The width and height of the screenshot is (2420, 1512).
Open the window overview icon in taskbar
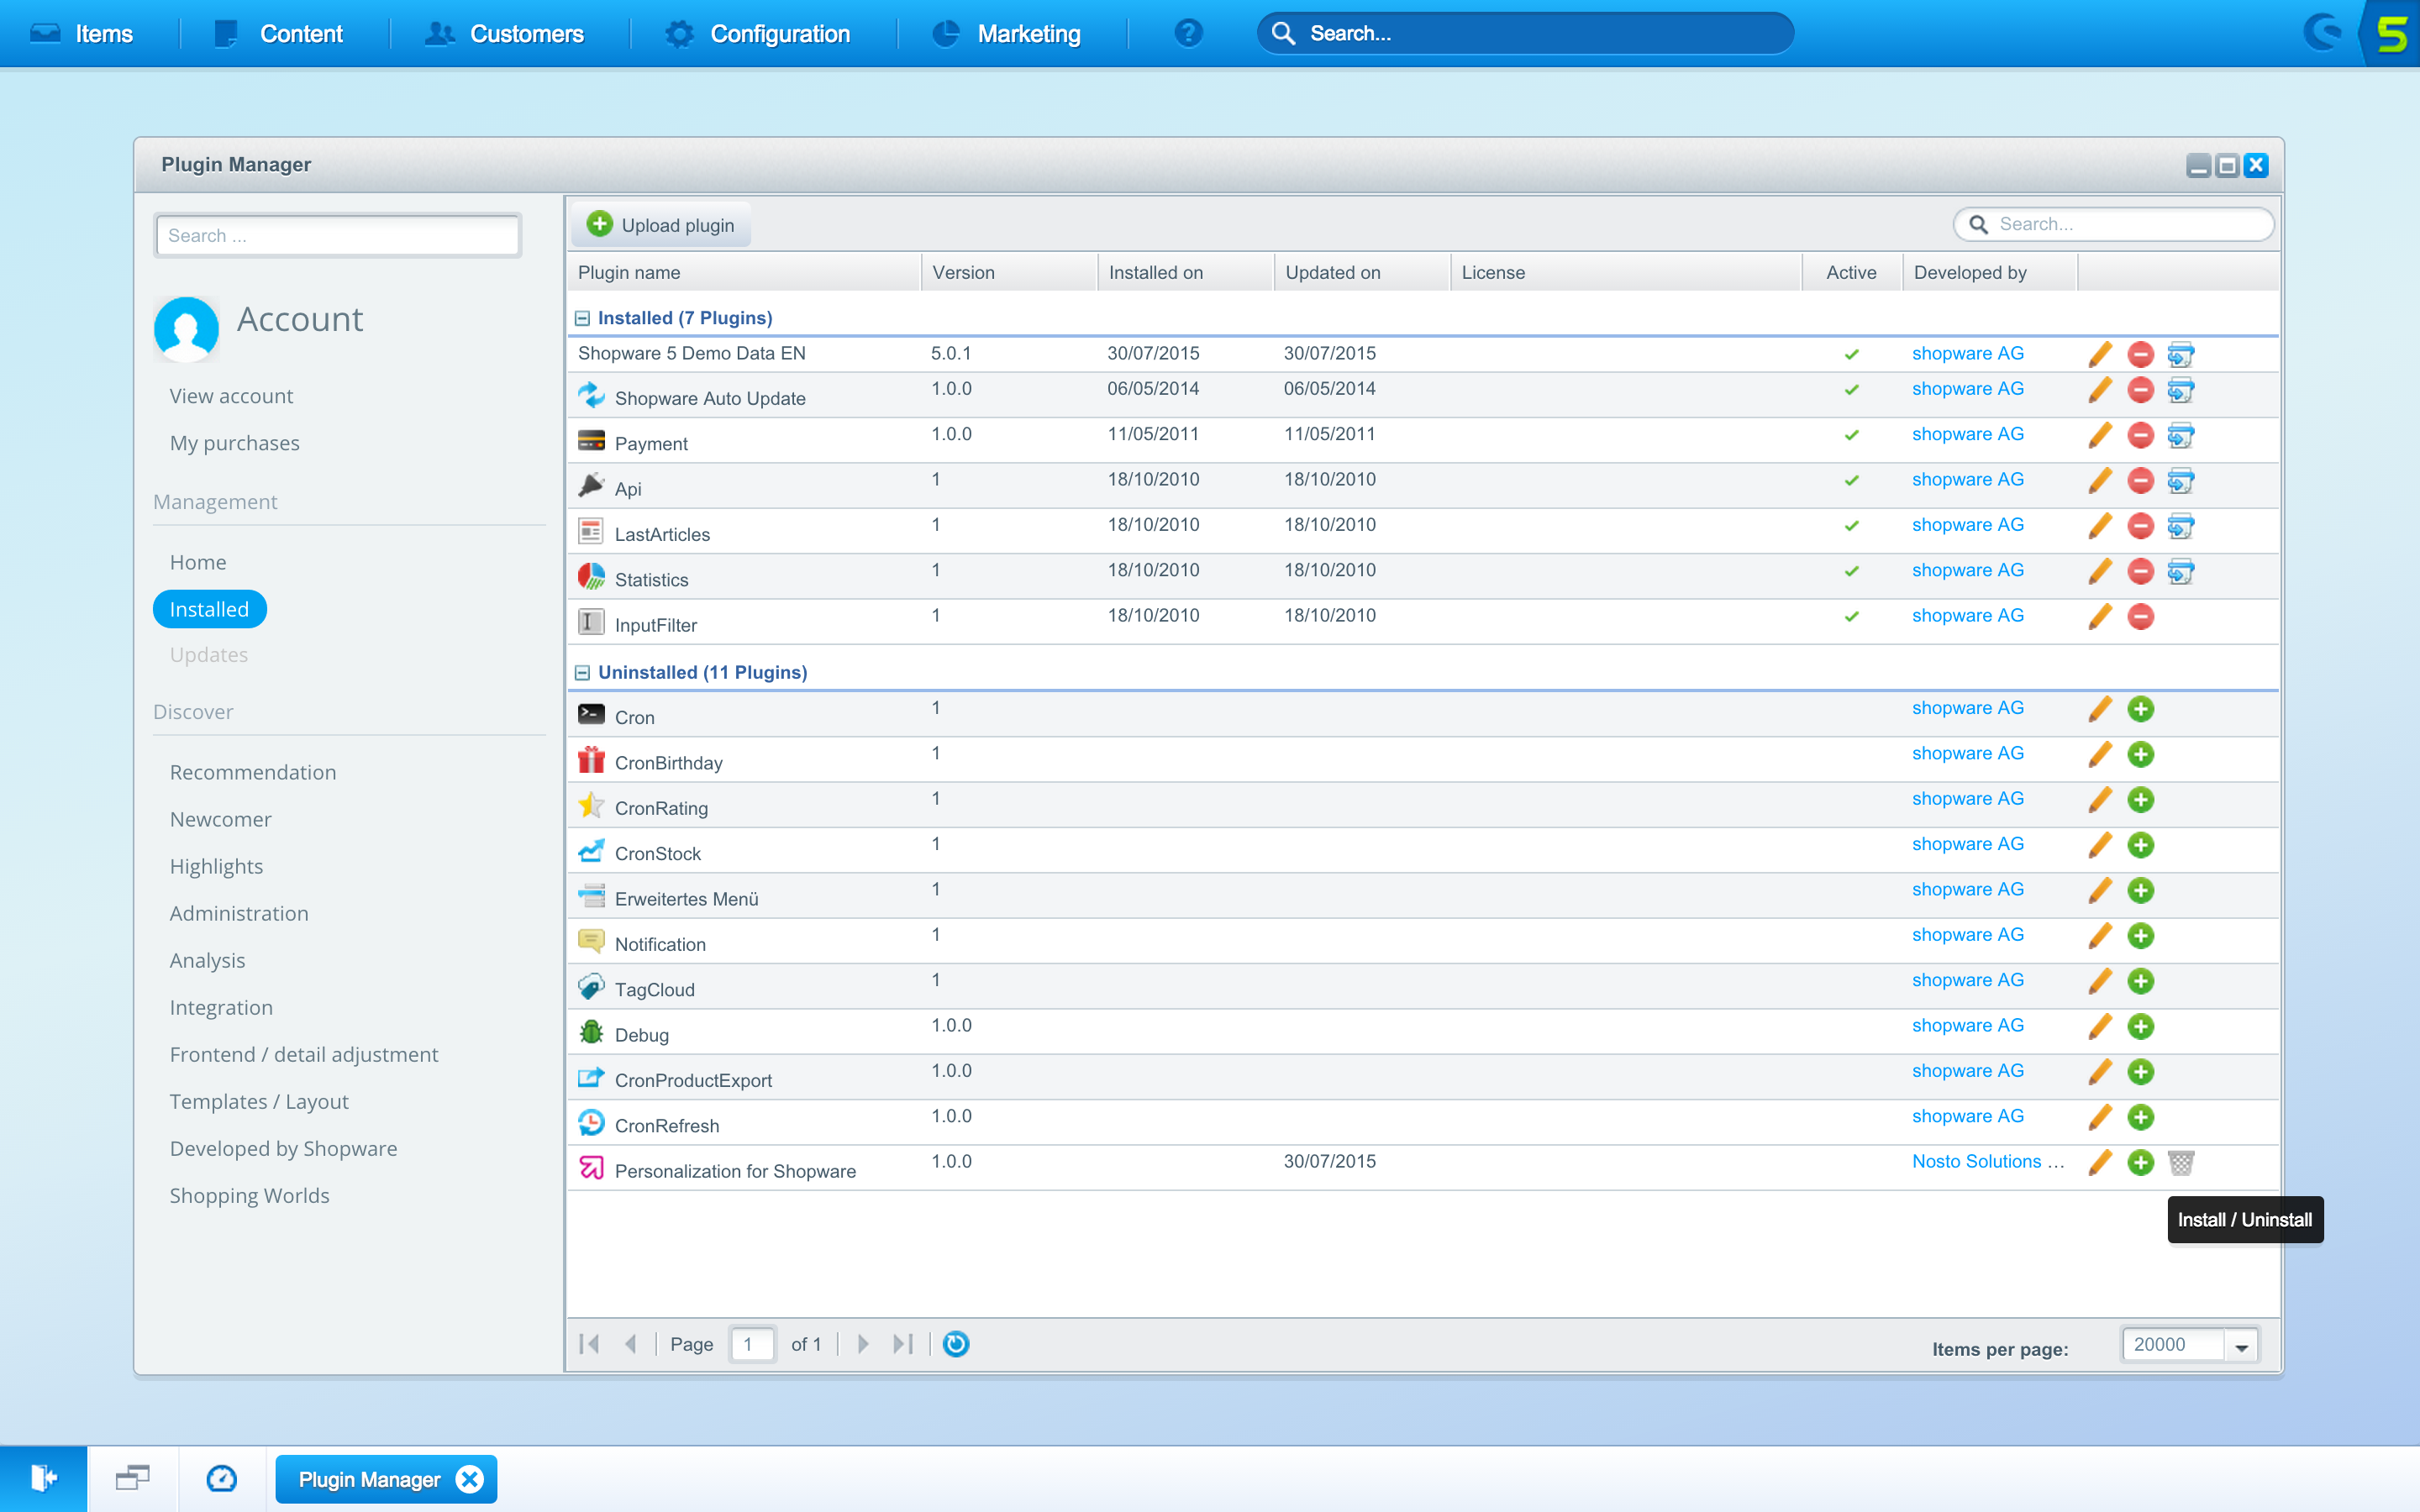(x=132, y=1478)
